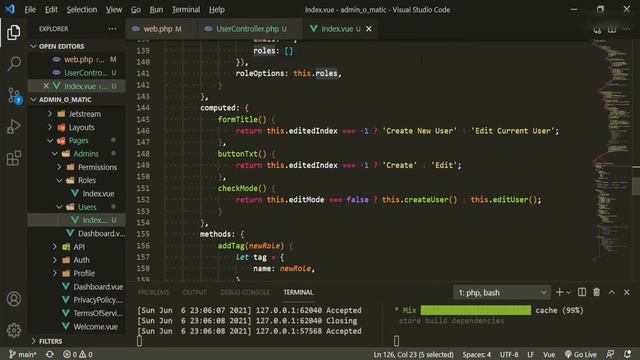Click Explorer more actions ellipsis

[x=112, y=29]
